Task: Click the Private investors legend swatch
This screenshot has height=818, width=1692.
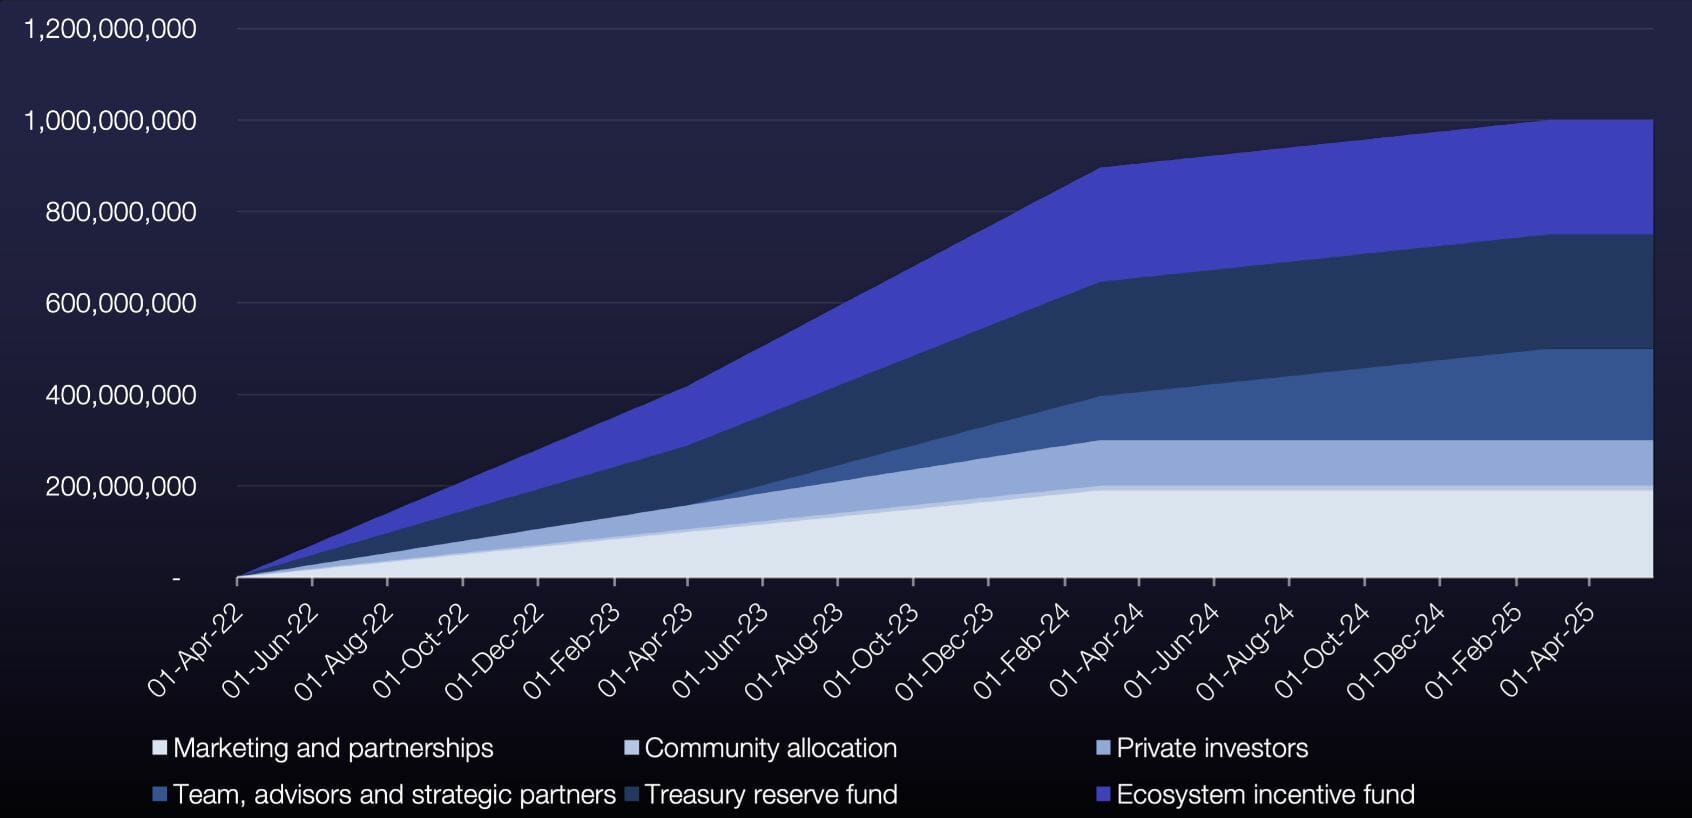Action: click(1103, 748)
